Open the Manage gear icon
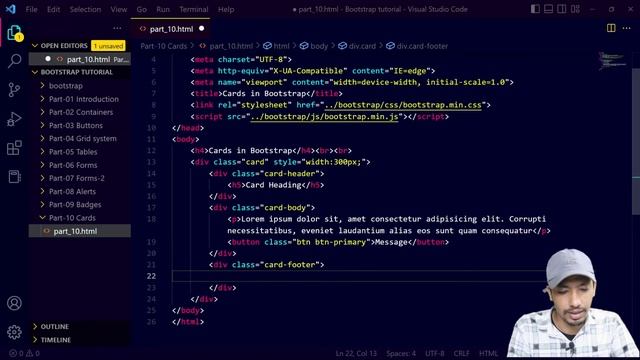The image size is (640, 360). coord(14,332)
